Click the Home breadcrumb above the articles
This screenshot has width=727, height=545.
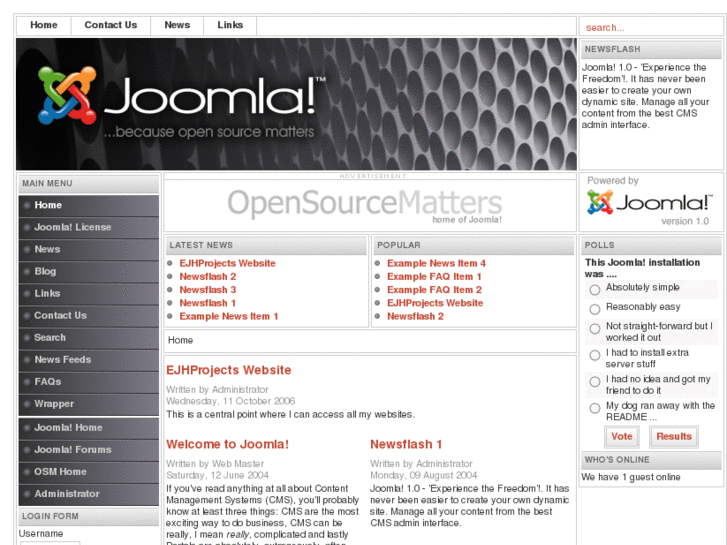180,340
